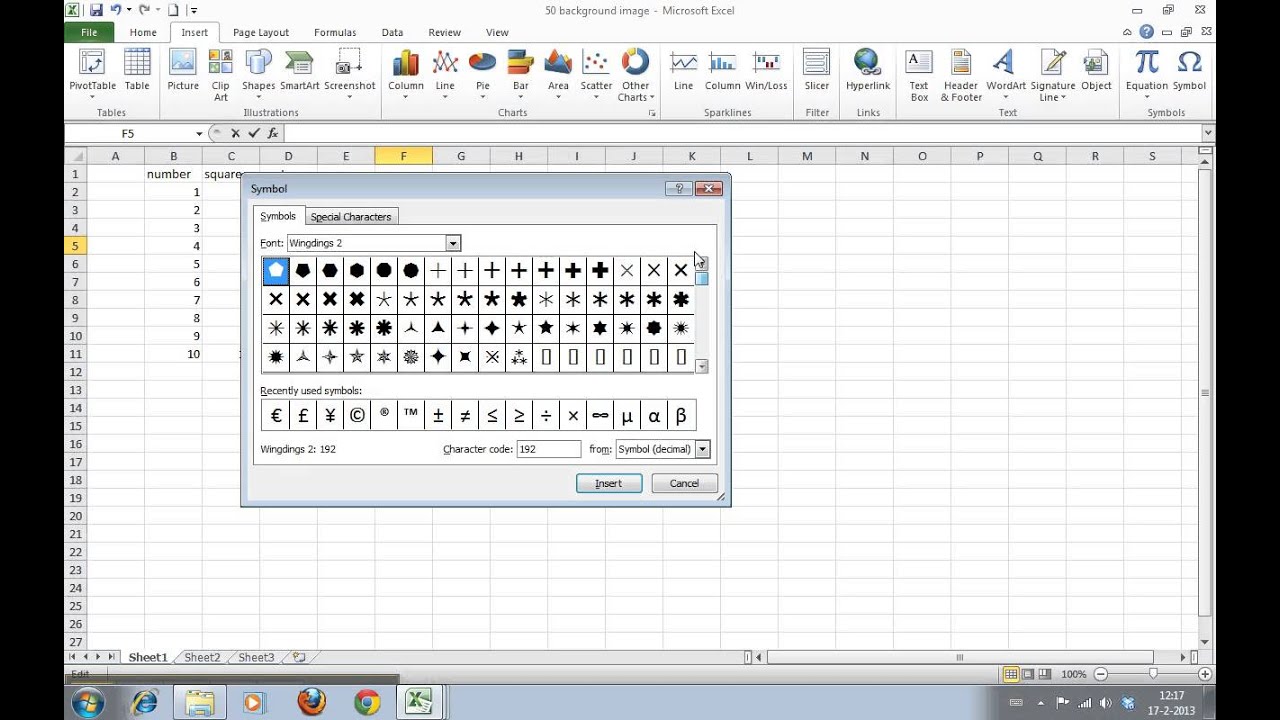Open Clip Art from the ribbon
The width and height of the screenshot is (1280, 720).
click(220, 75)
